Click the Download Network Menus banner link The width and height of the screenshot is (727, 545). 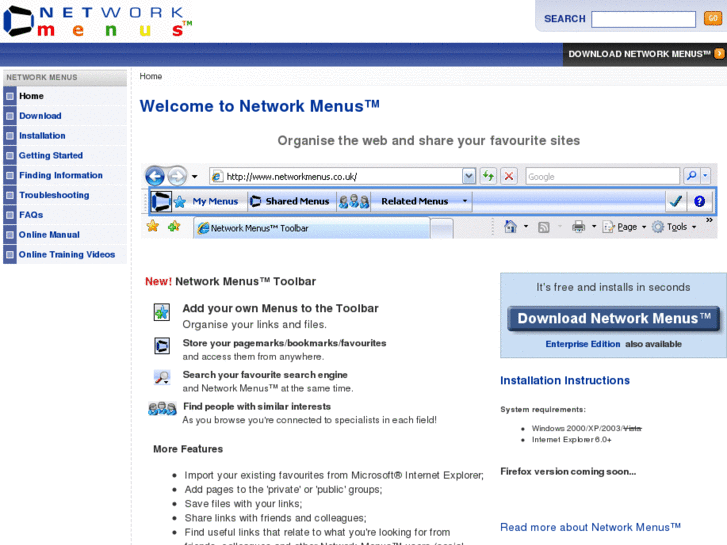[639, 54]
